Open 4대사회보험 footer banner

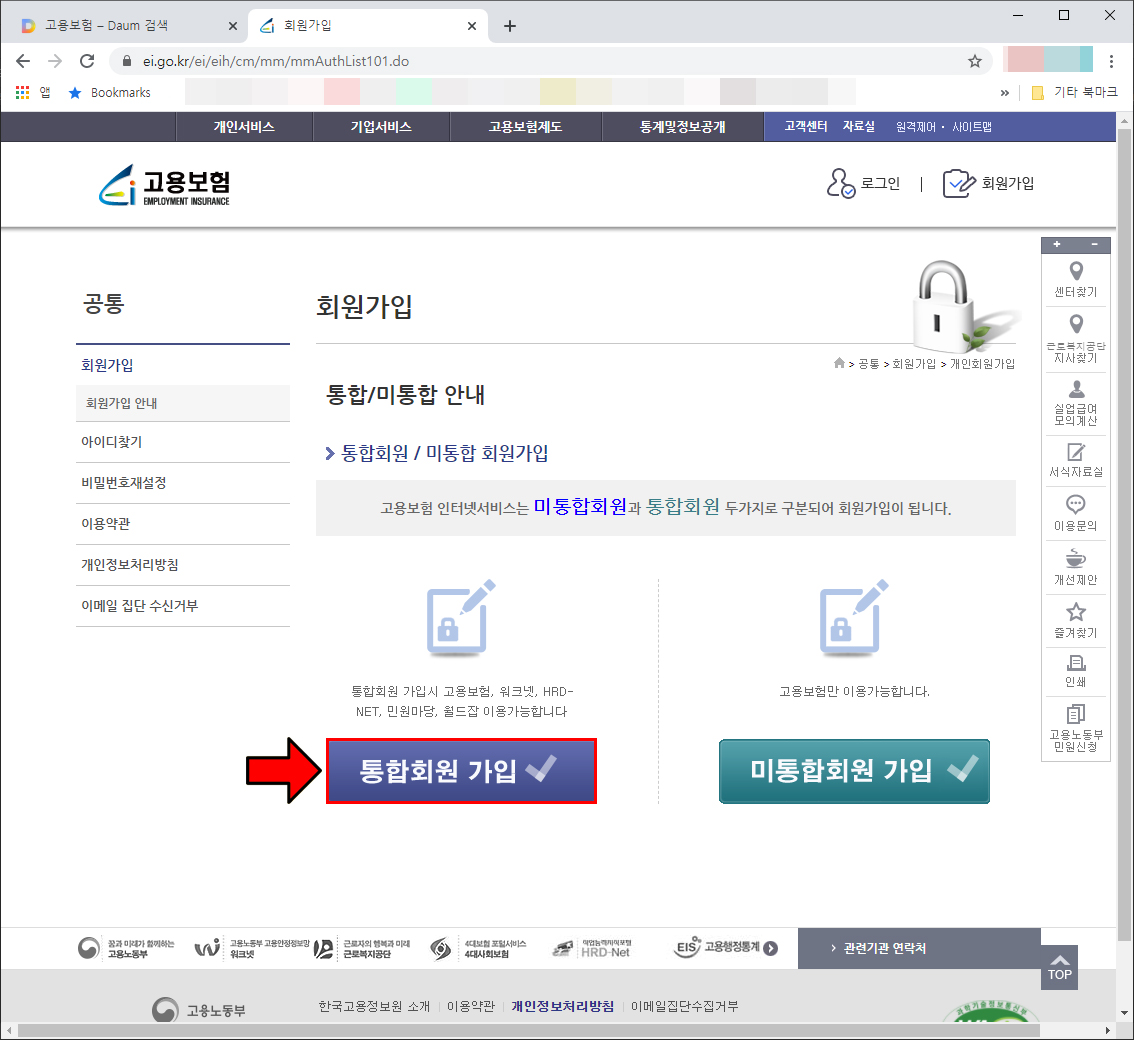pyautogui.click(x=477, y=948)
